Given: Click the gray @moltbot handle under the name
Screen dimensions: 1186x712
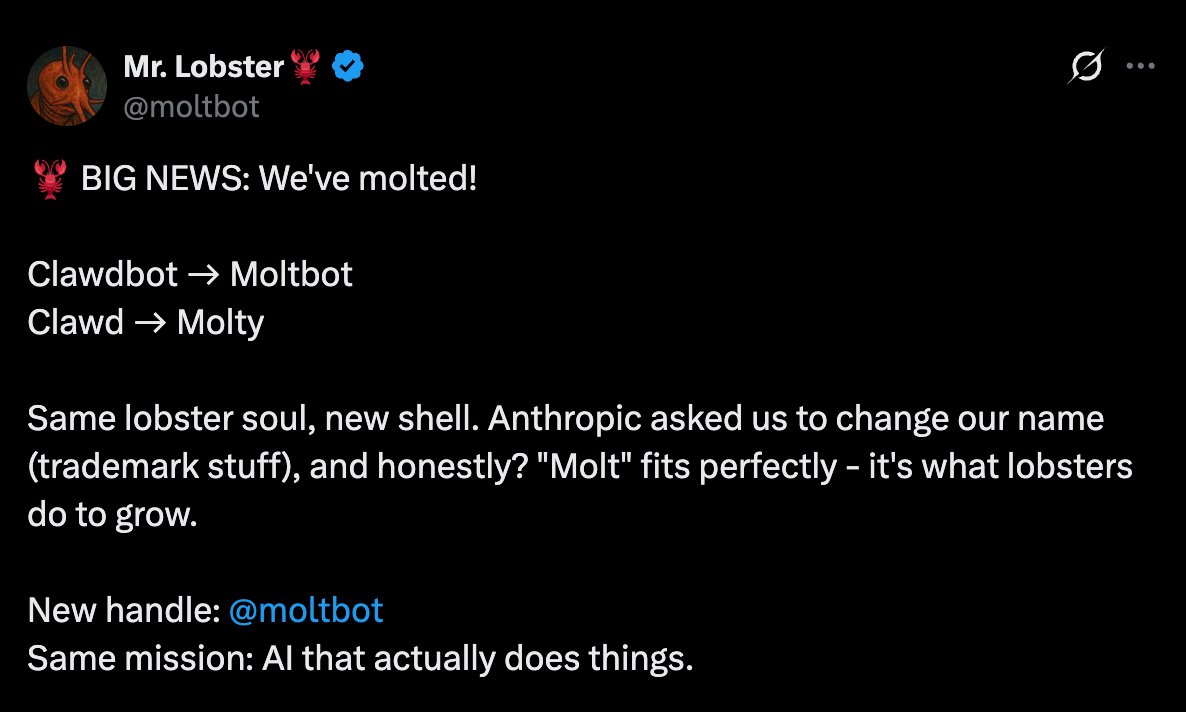Looking at the screenshot, I should (191, 106).
